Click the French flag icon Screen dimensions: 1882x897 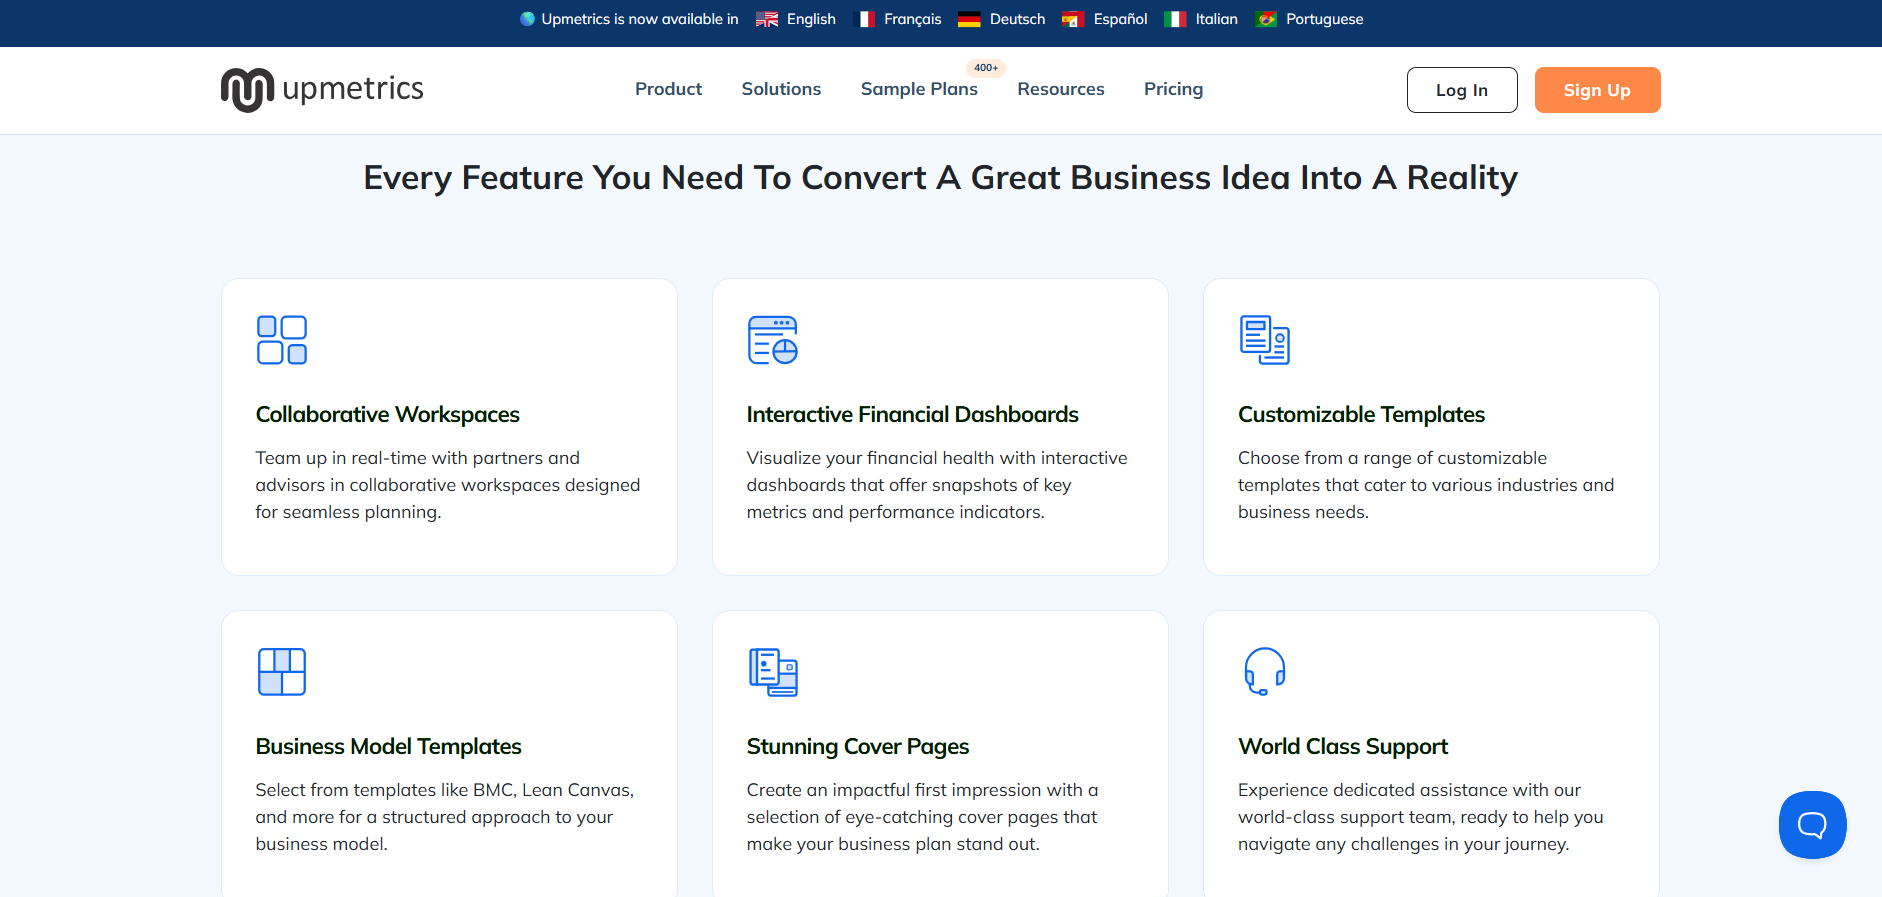tap(865, 19)
